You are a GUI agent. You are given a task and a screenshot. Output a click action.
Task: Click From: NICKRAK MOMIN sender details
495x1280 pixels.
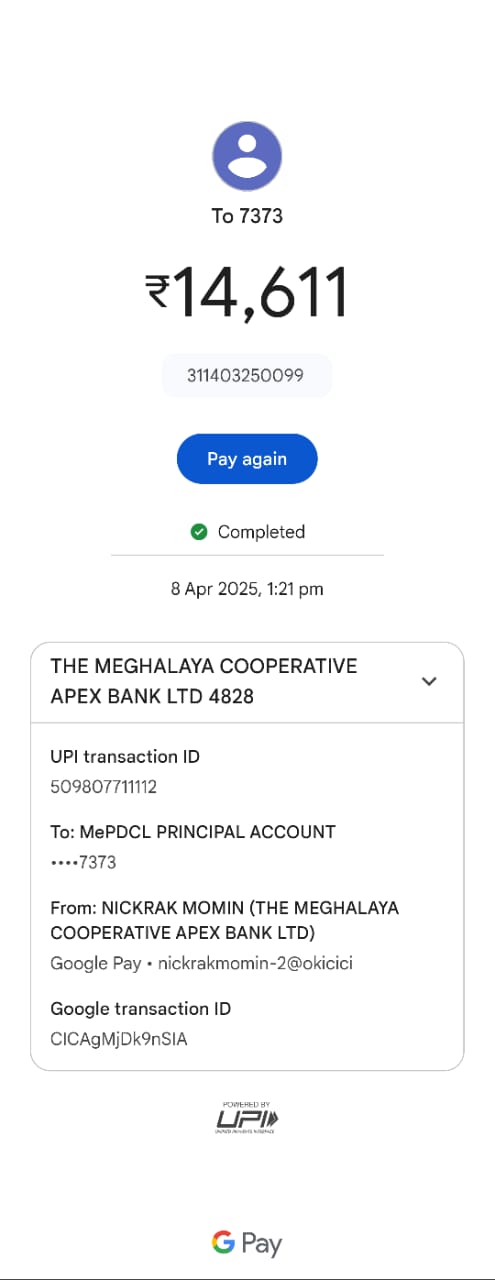225,920
